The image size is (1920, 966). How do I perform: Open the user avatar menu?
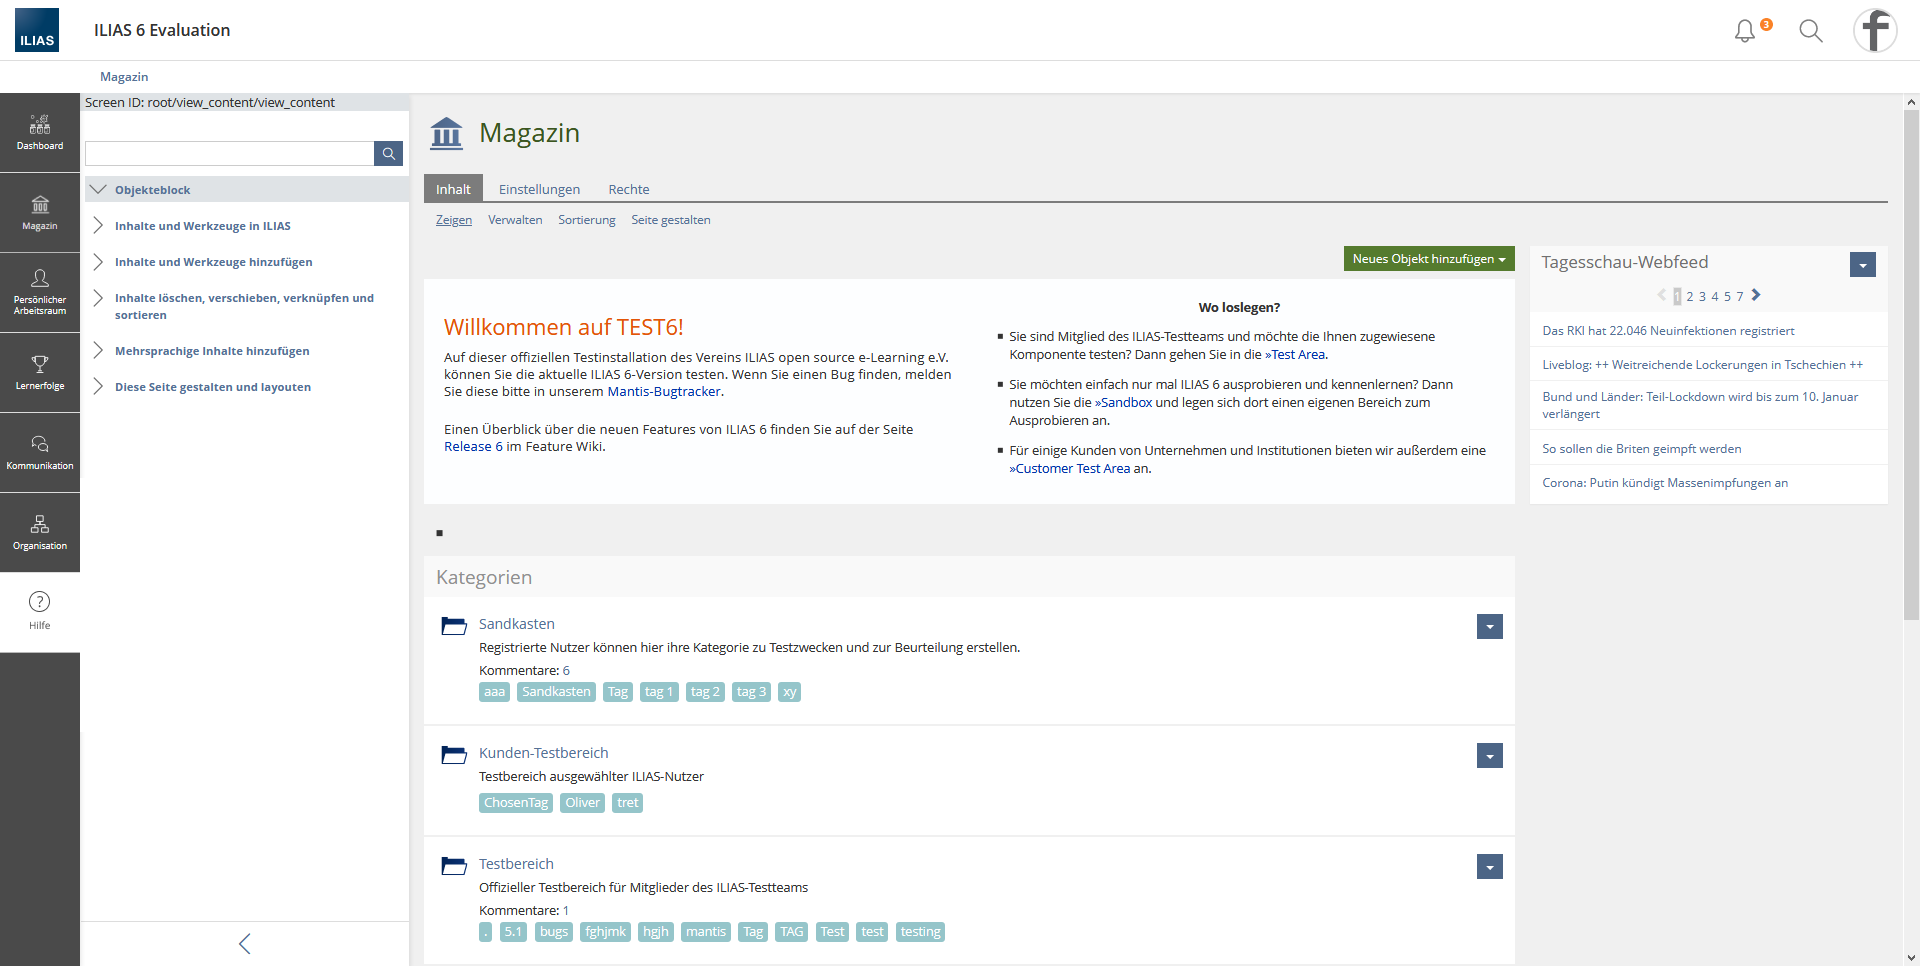[1875, 31]
